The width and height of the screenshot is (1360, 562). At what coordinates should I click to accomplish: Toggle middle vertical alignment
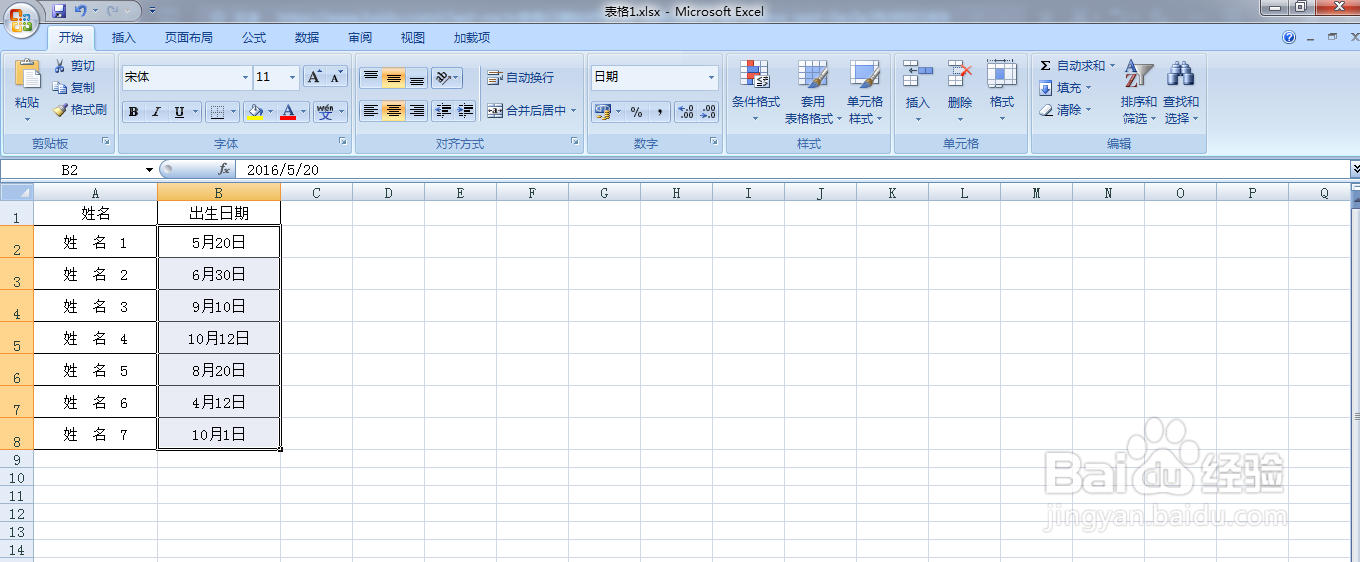(x=394, y=77)
